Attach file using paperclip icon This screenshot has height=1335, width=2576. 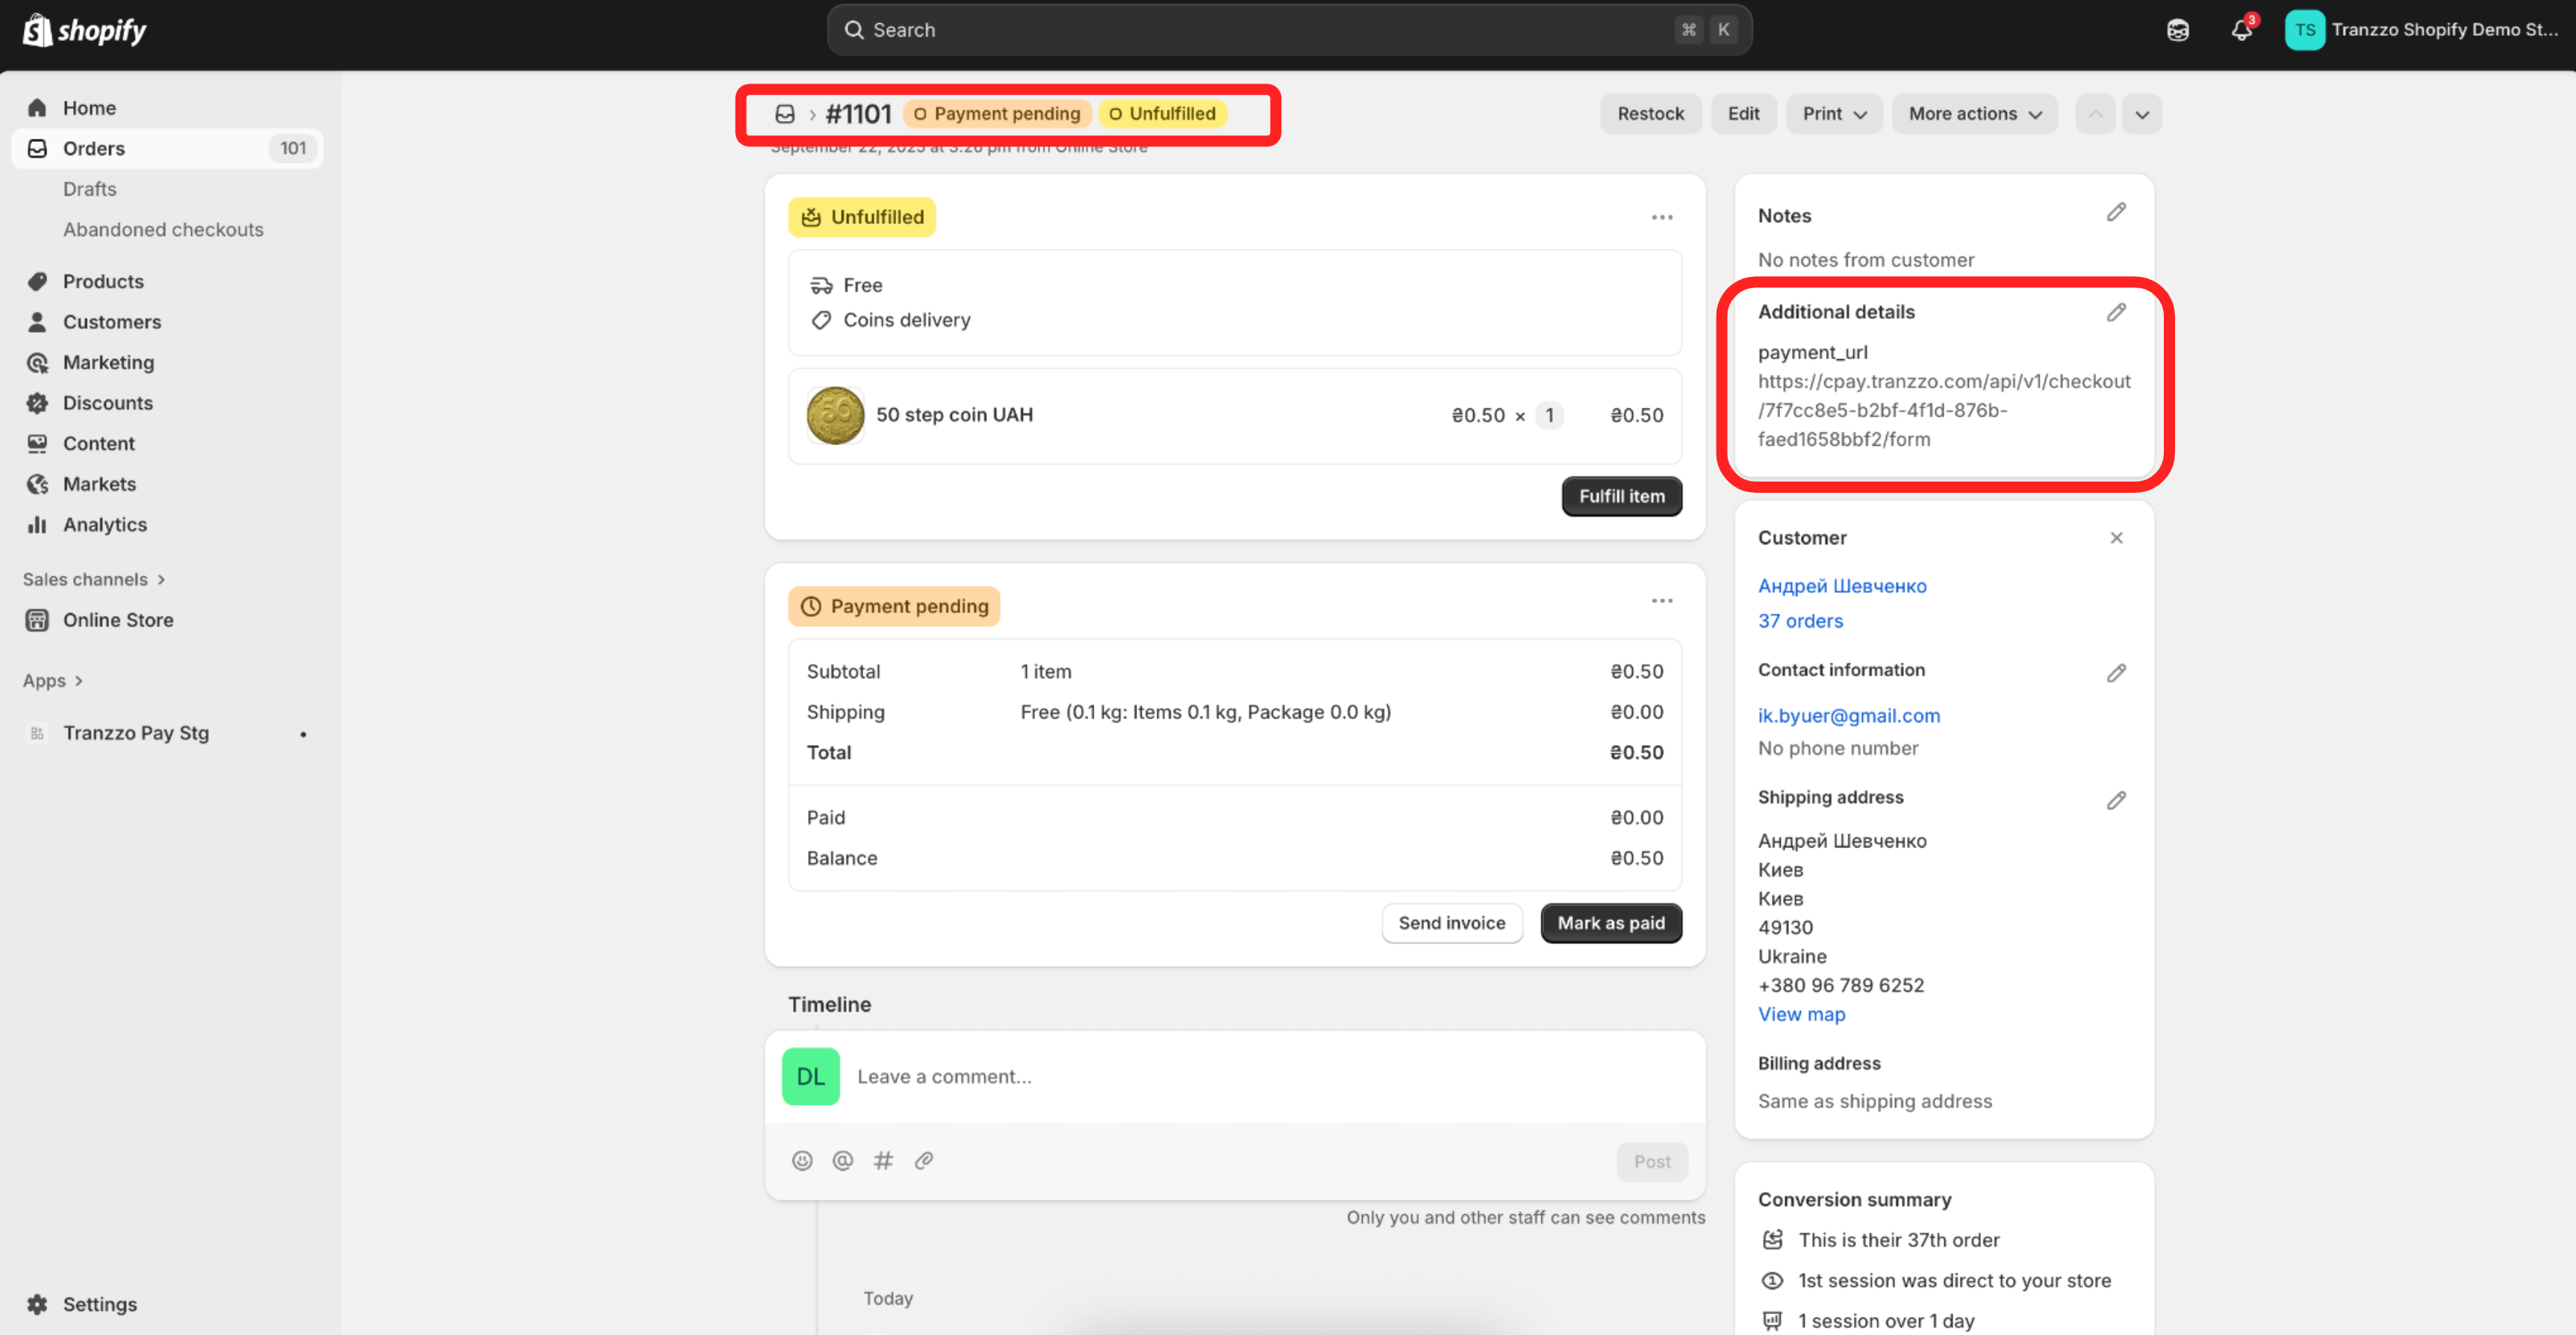coord(924,1160)
